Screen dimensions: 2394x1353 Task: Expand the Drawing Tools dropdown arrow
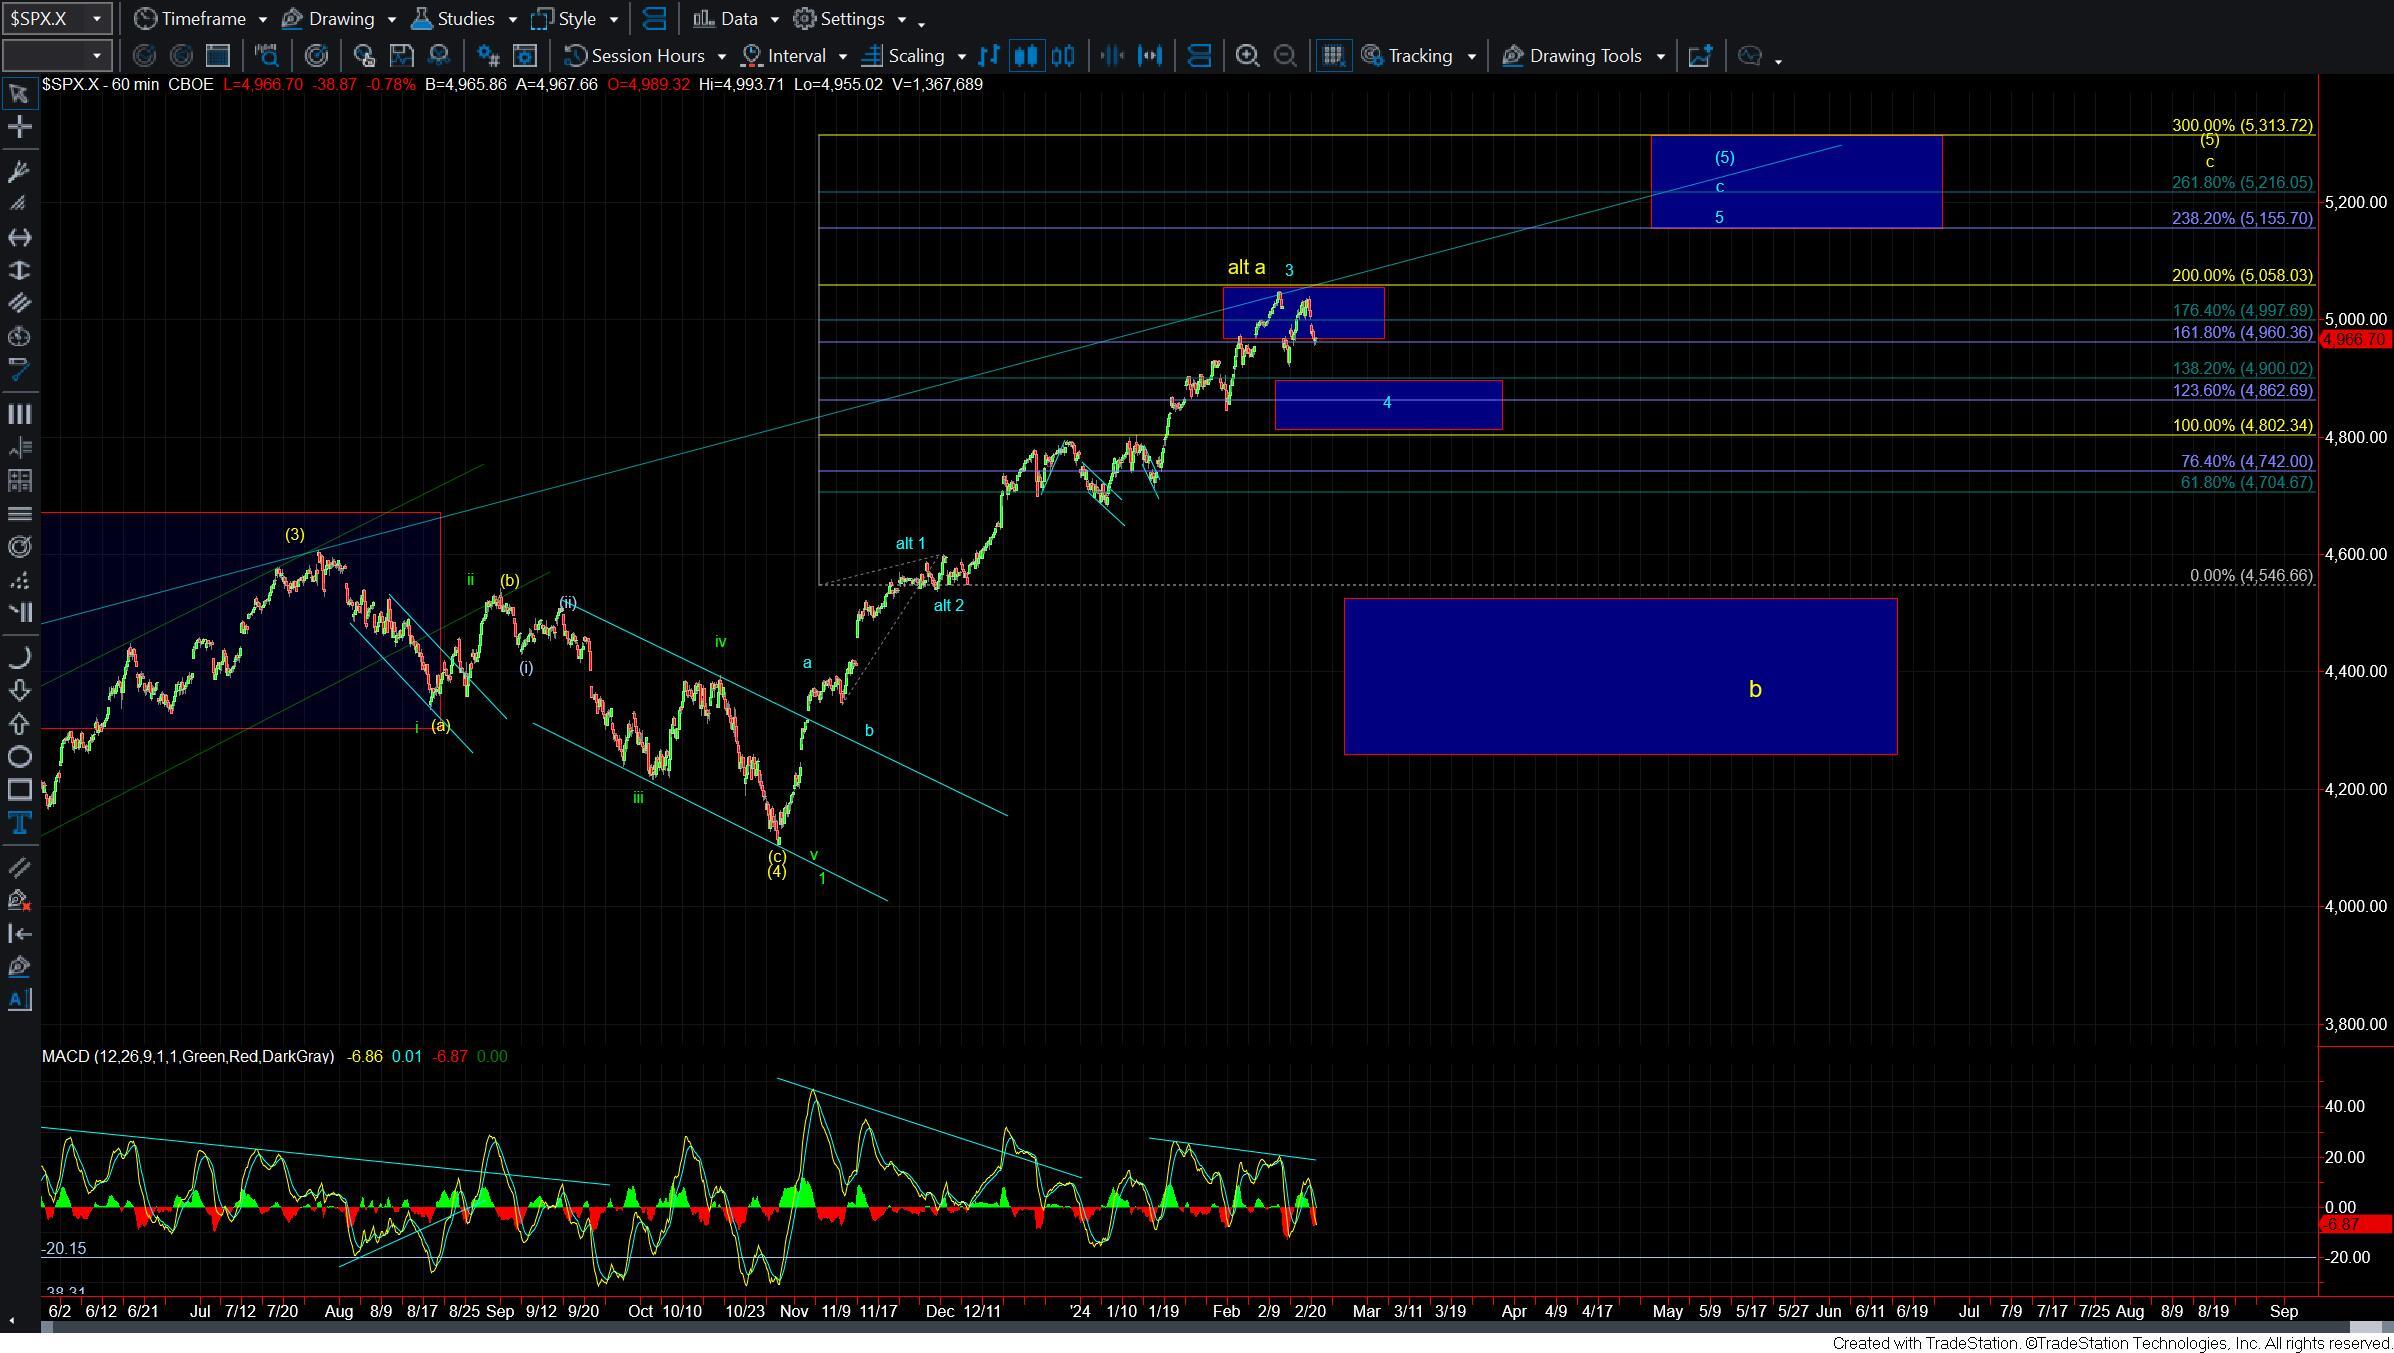1660,57
